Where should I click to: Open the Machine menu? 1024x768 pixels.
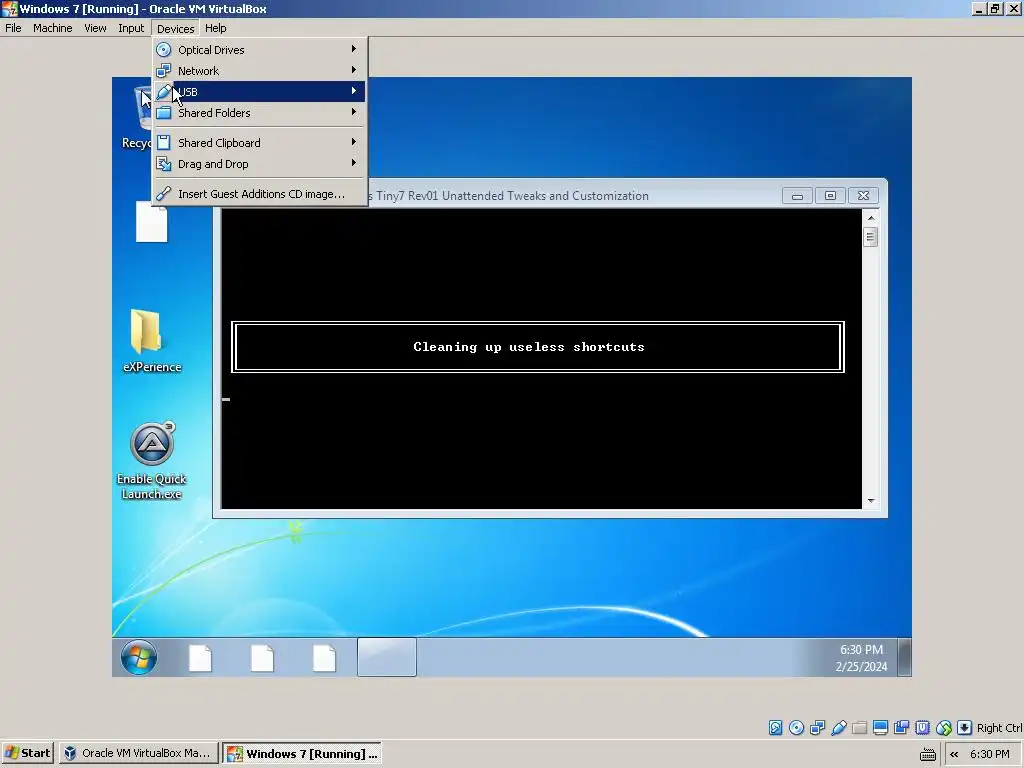[53, 28]
